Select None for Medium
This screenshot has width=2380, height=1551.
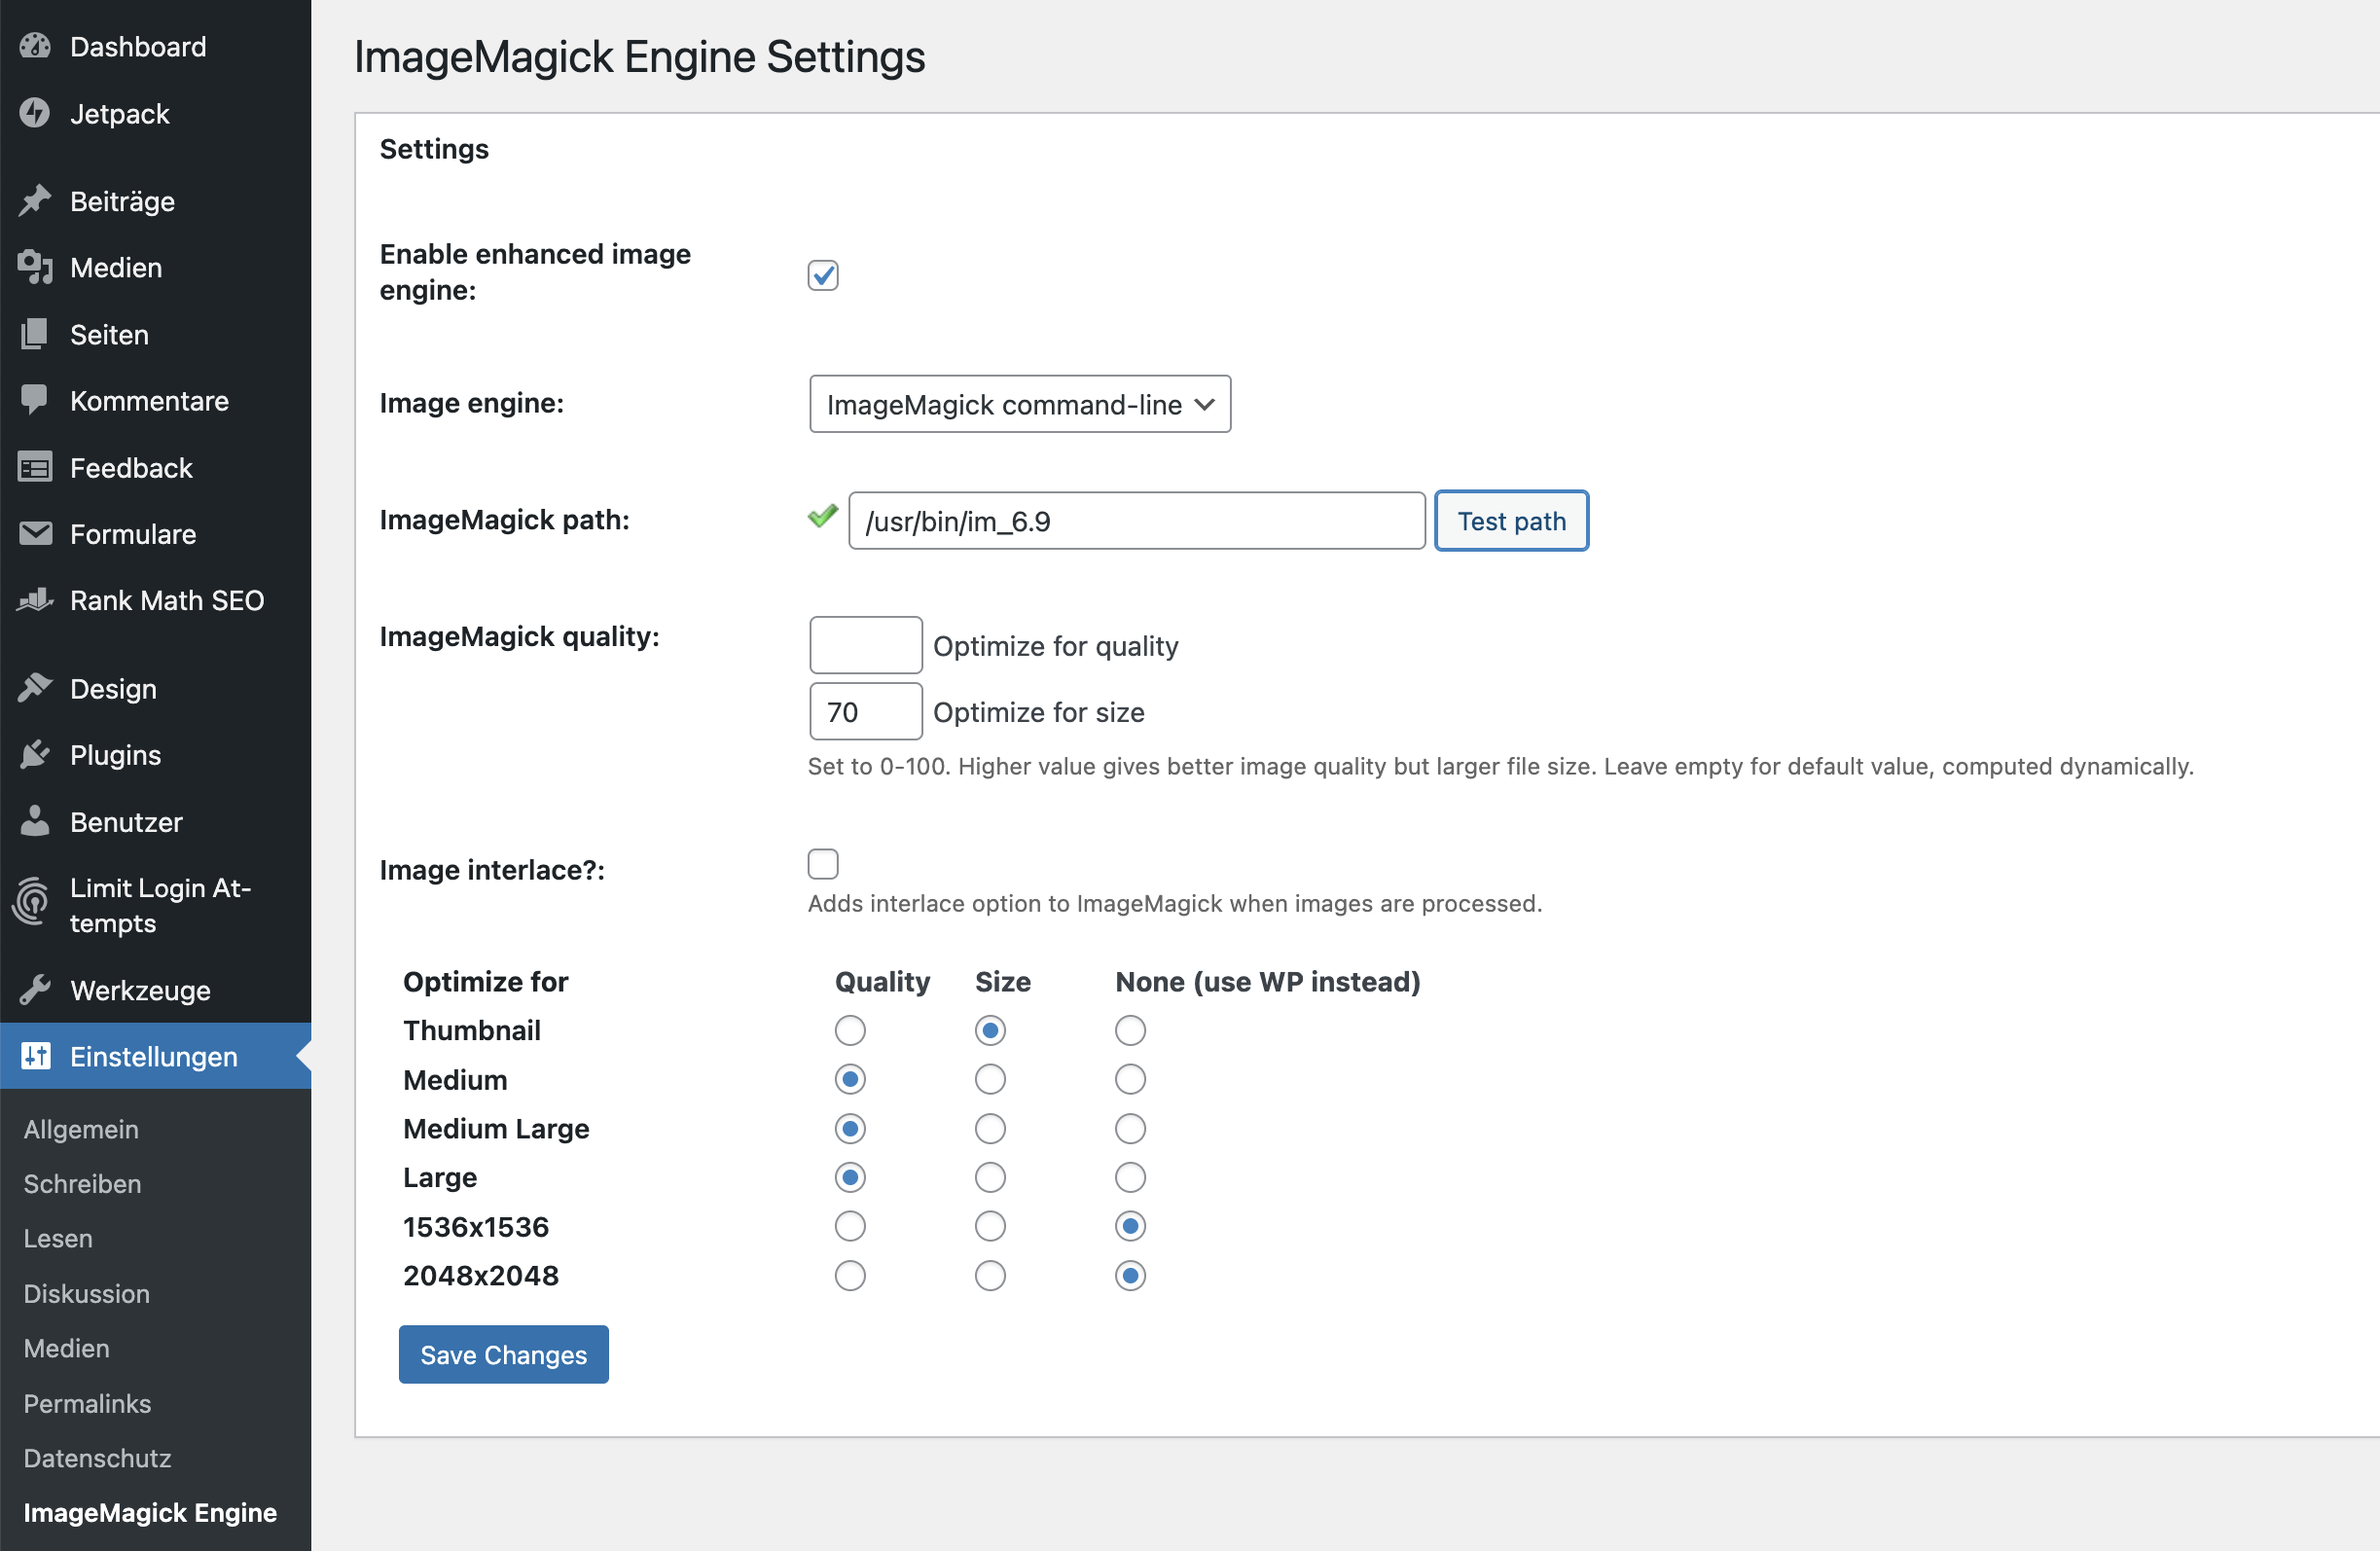[x=1130, y=1079]
